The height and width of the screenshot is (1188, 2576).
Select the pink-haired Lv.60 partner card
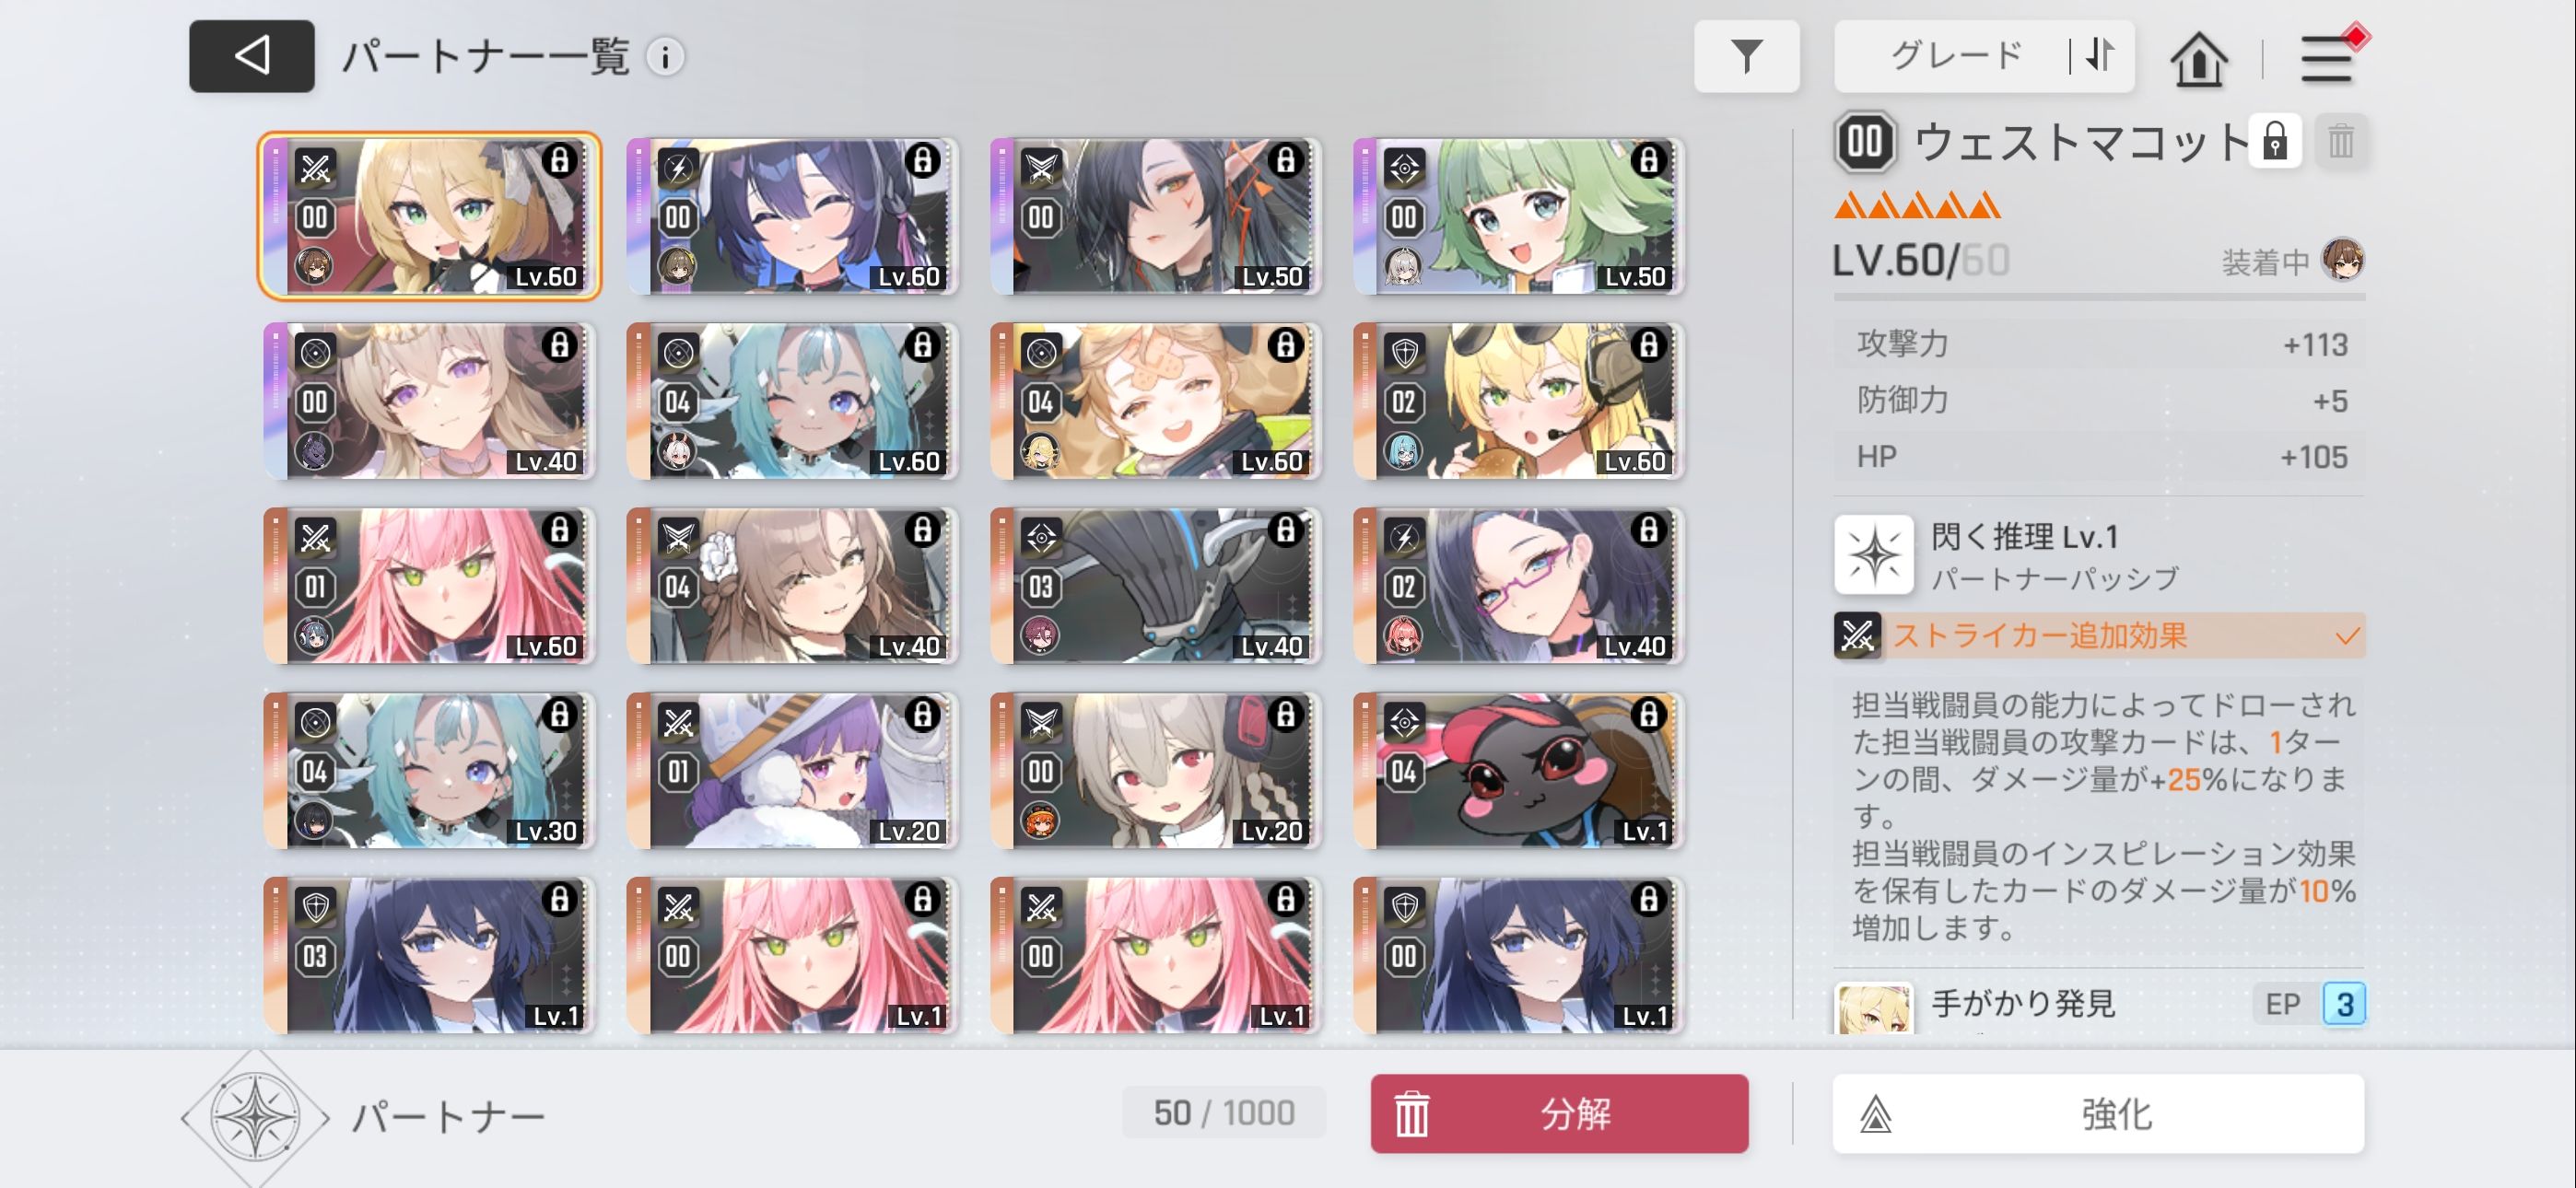430,585
